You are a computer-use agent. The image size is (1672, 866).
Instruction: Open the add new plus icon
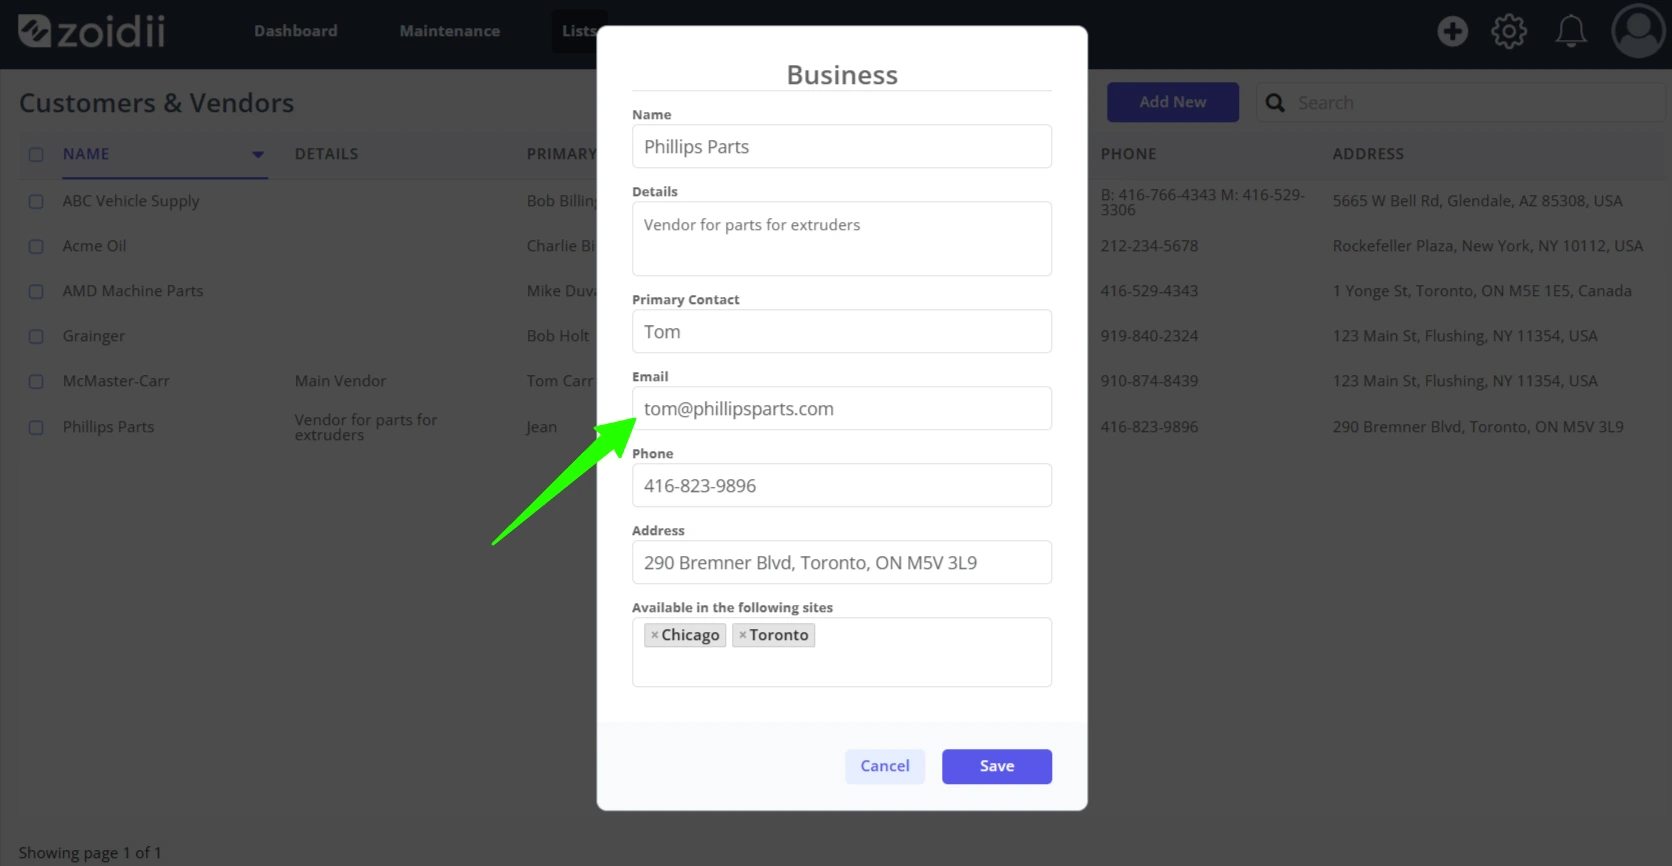1452,31
